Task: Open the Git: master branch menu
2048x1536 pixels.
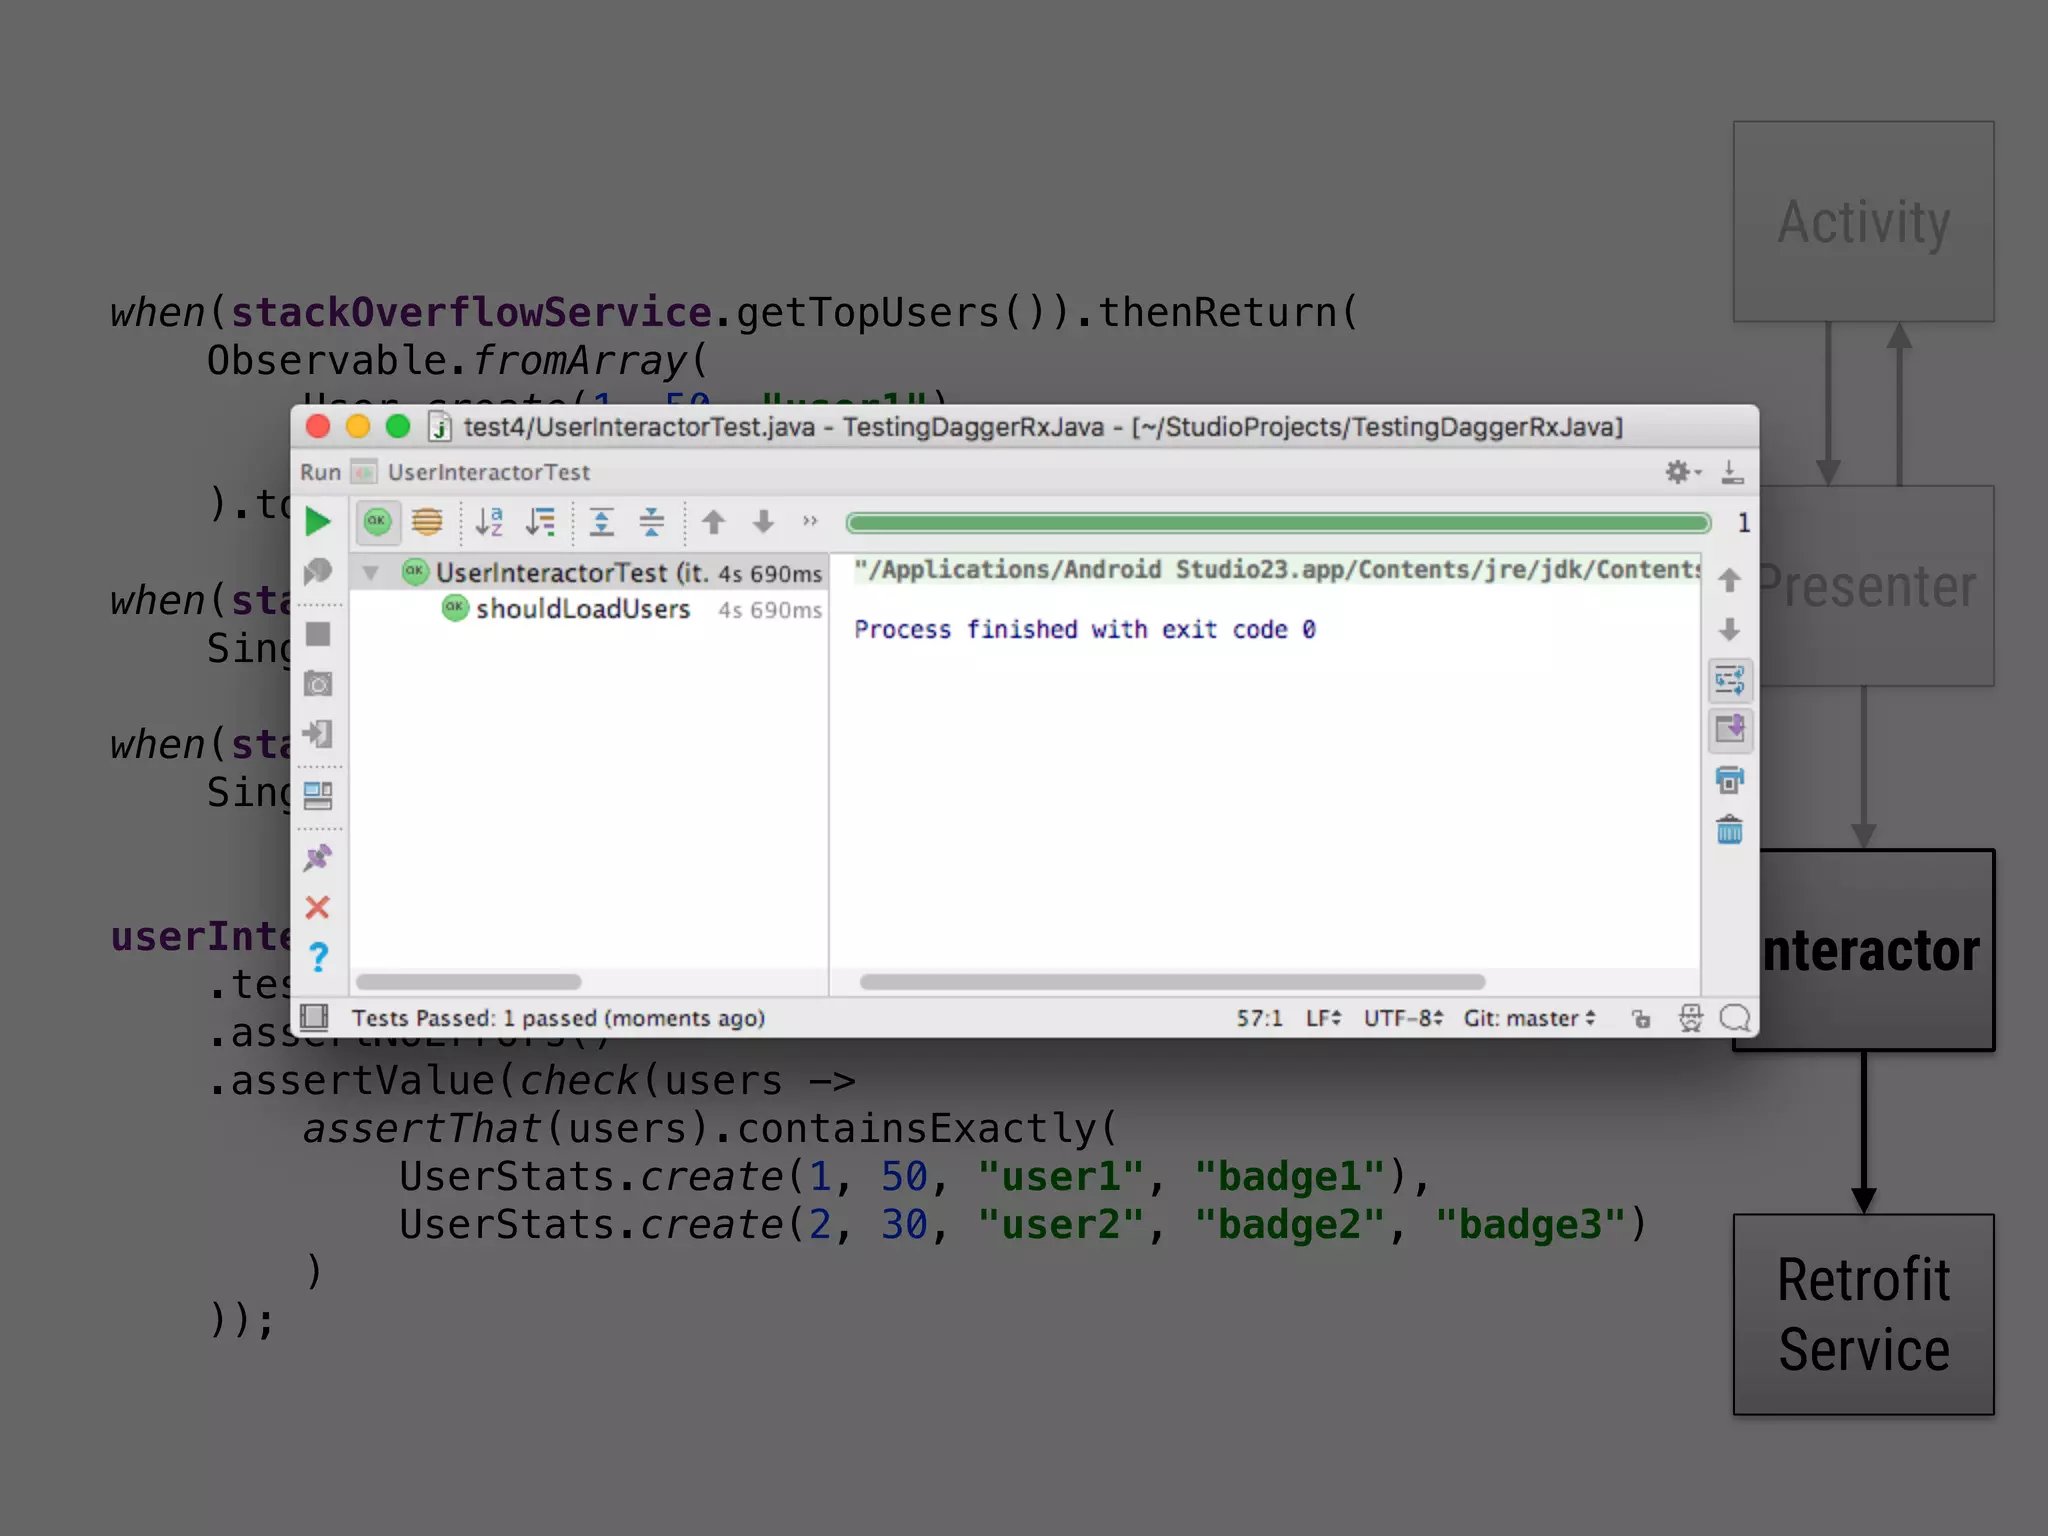Action: (1529, 1018)
